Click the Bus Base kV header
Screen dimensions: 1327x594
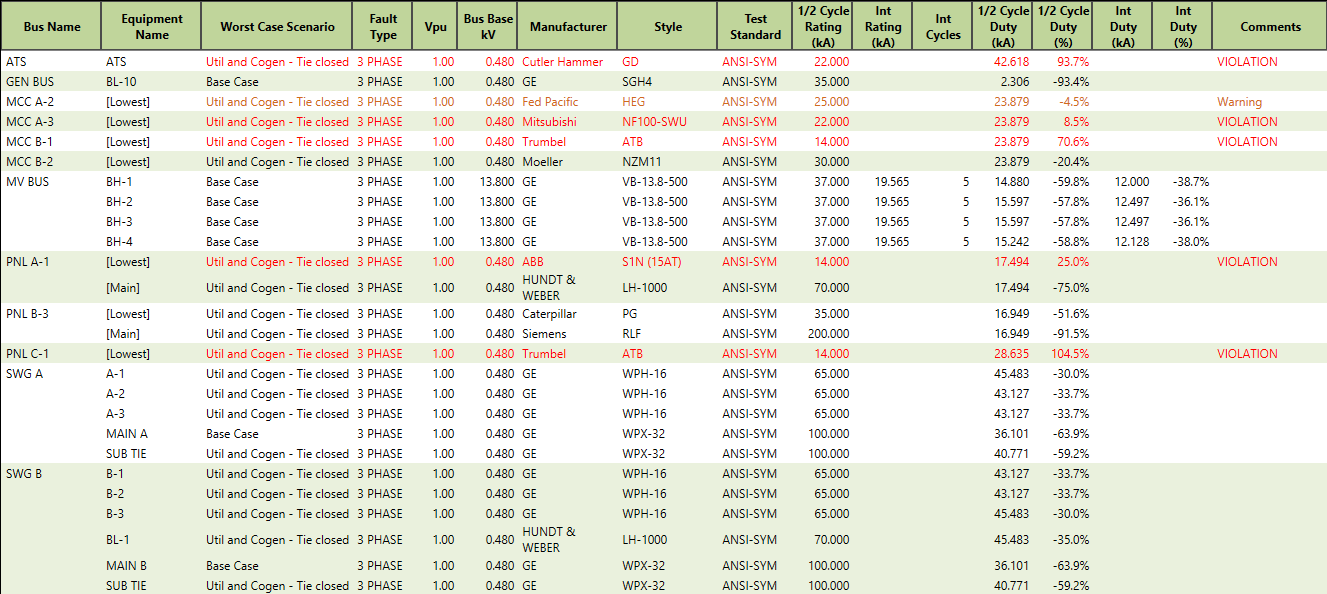click(488, 27)
